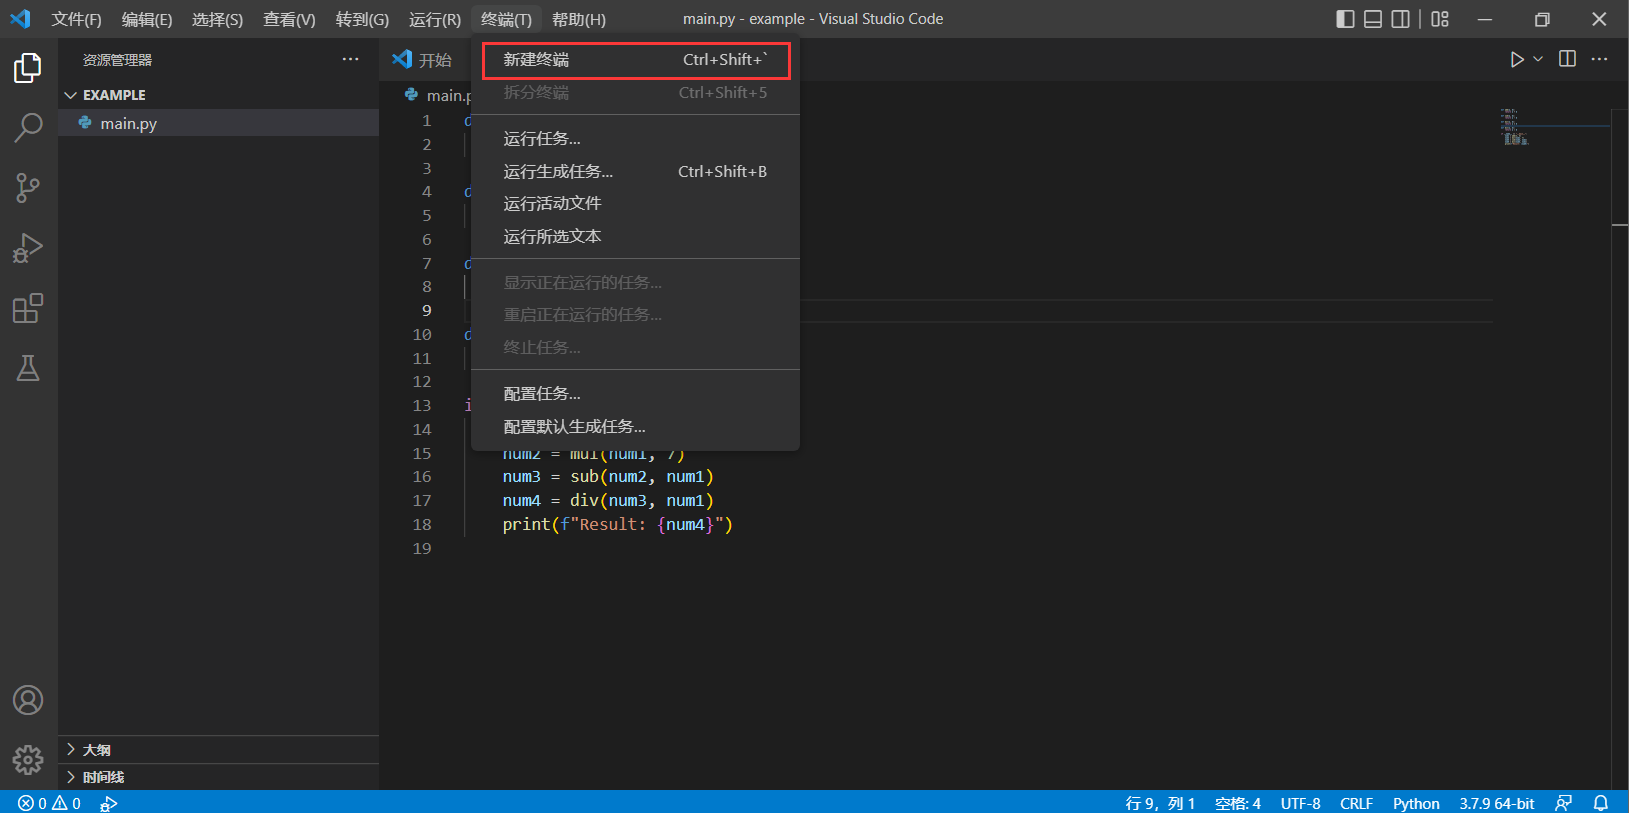Open the Search view icon
Screen dimensions: 1629x813
point(28,128)
